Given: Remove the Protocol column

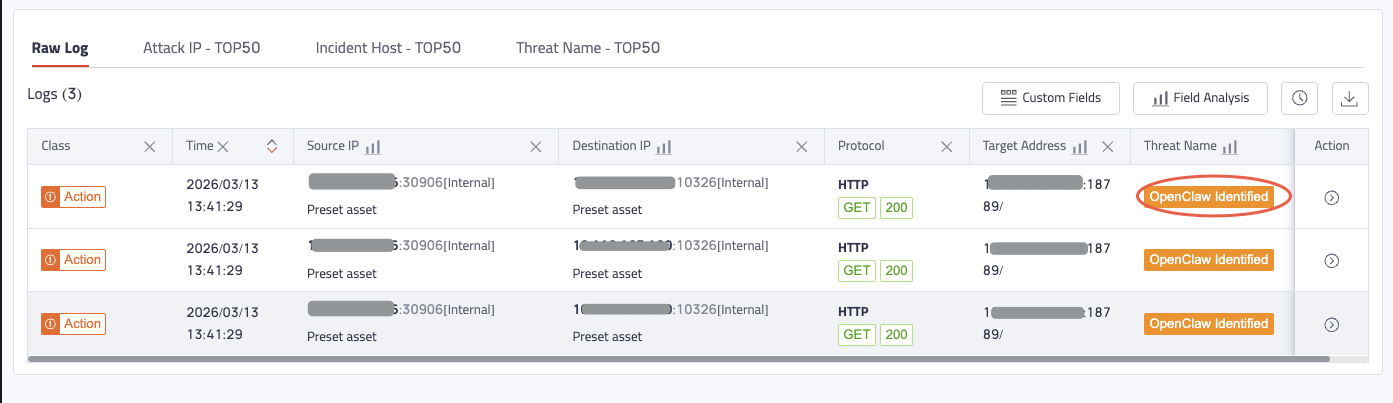Looking at the screenshot, I should (x=946, y=147).
